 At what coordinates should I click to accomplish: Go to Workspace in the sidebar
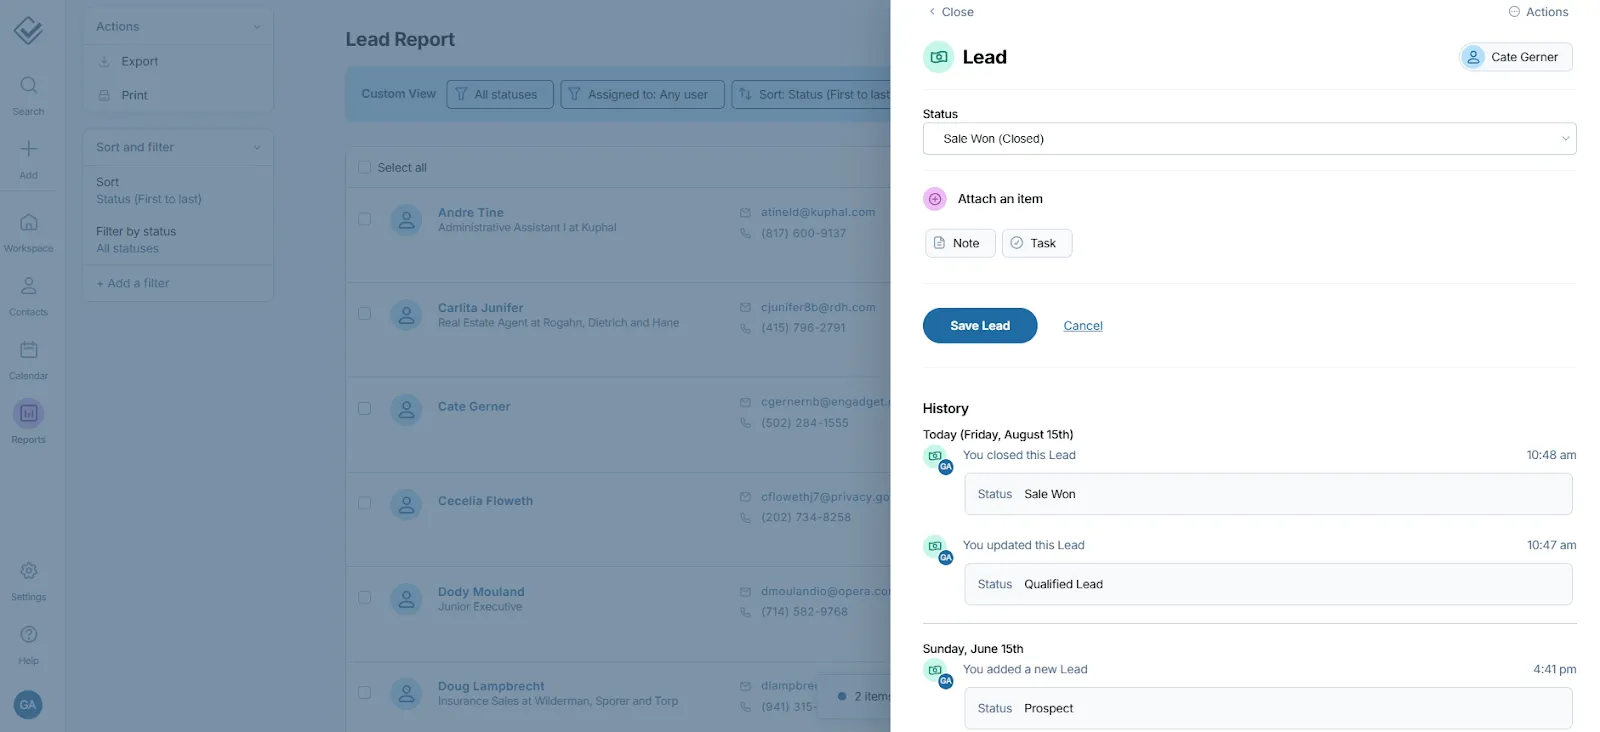pyautogui.click(x=28, y=232)
